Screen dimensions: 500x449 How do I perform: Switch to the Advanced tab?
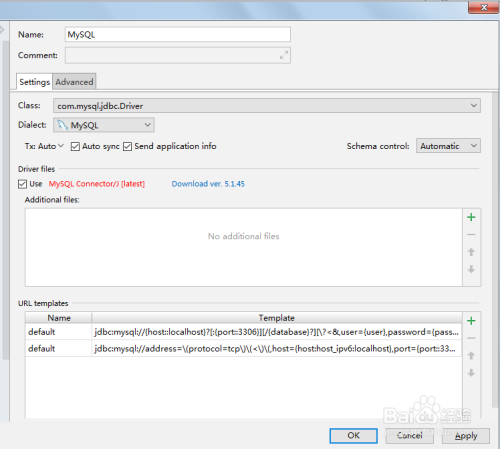[x=74, y=82]
